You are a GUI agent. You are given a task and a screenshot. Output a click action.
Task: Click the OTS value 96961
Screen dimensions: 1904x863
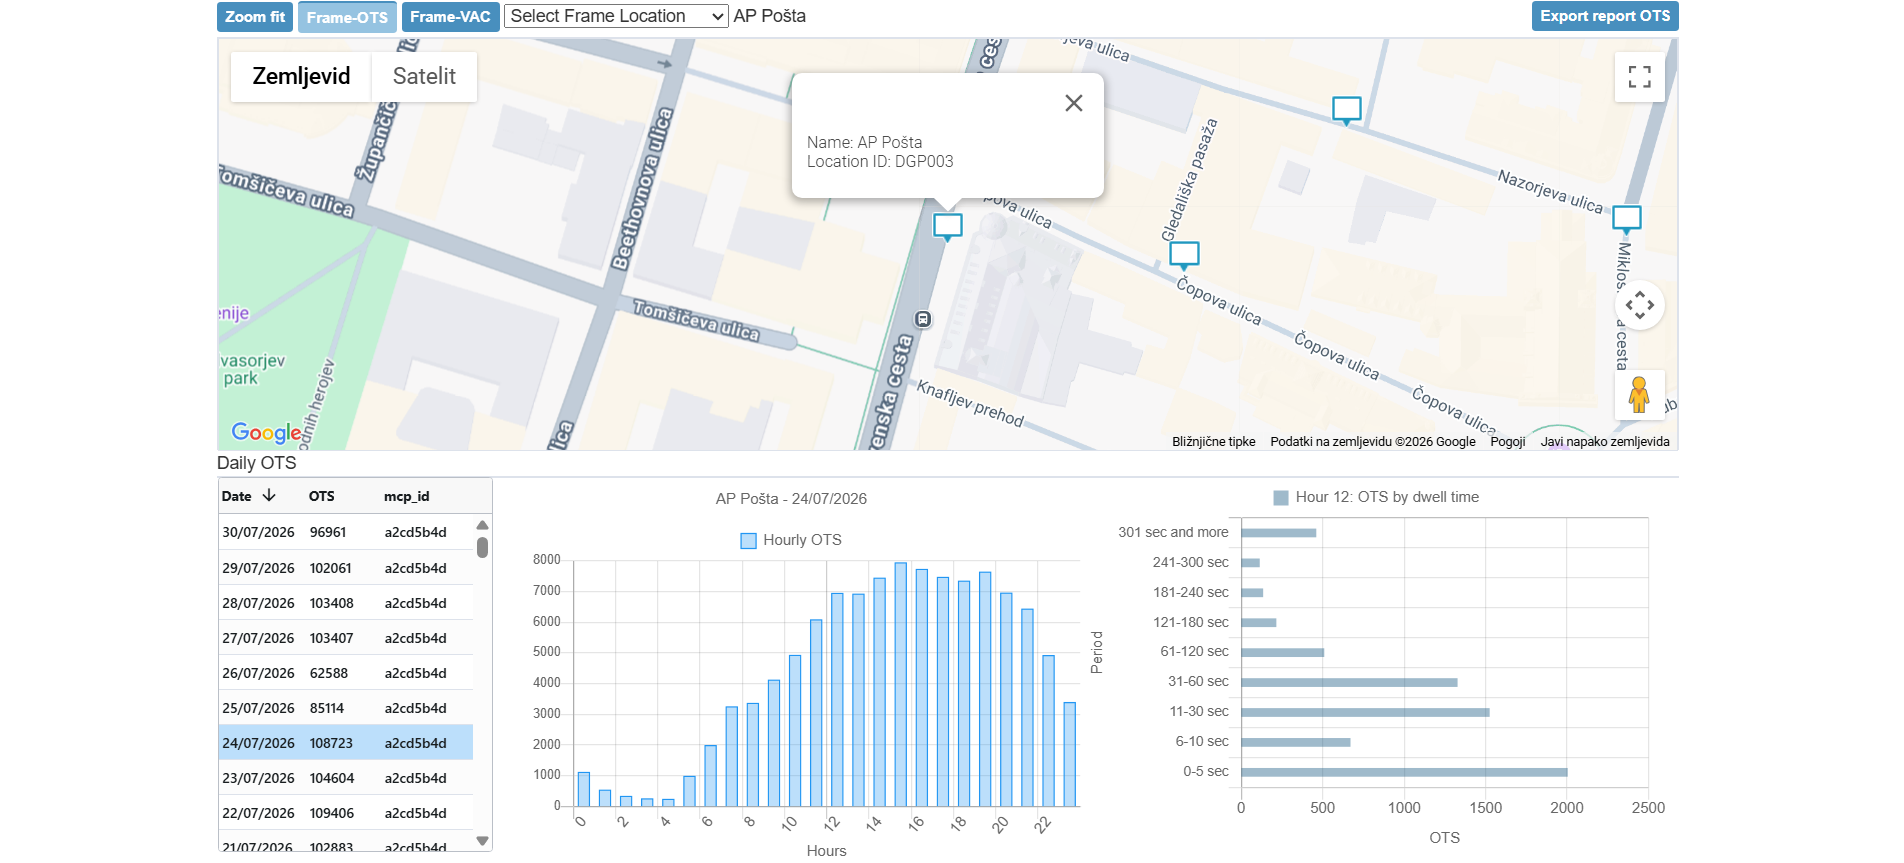328,532
